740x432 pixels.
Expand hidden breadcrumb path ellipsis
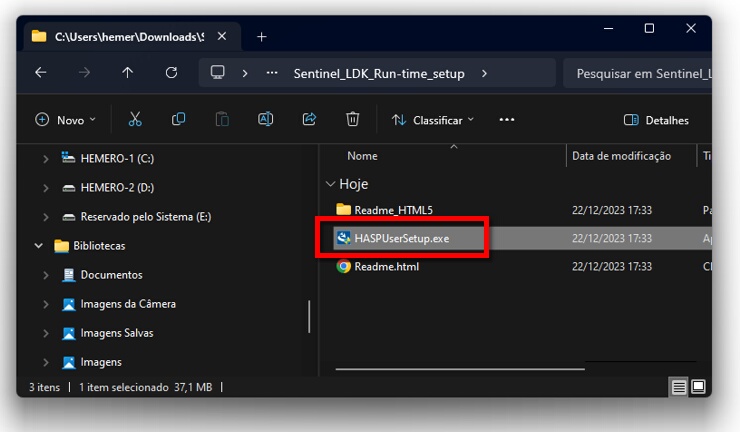pyautogui.click(x=272, y=73)
